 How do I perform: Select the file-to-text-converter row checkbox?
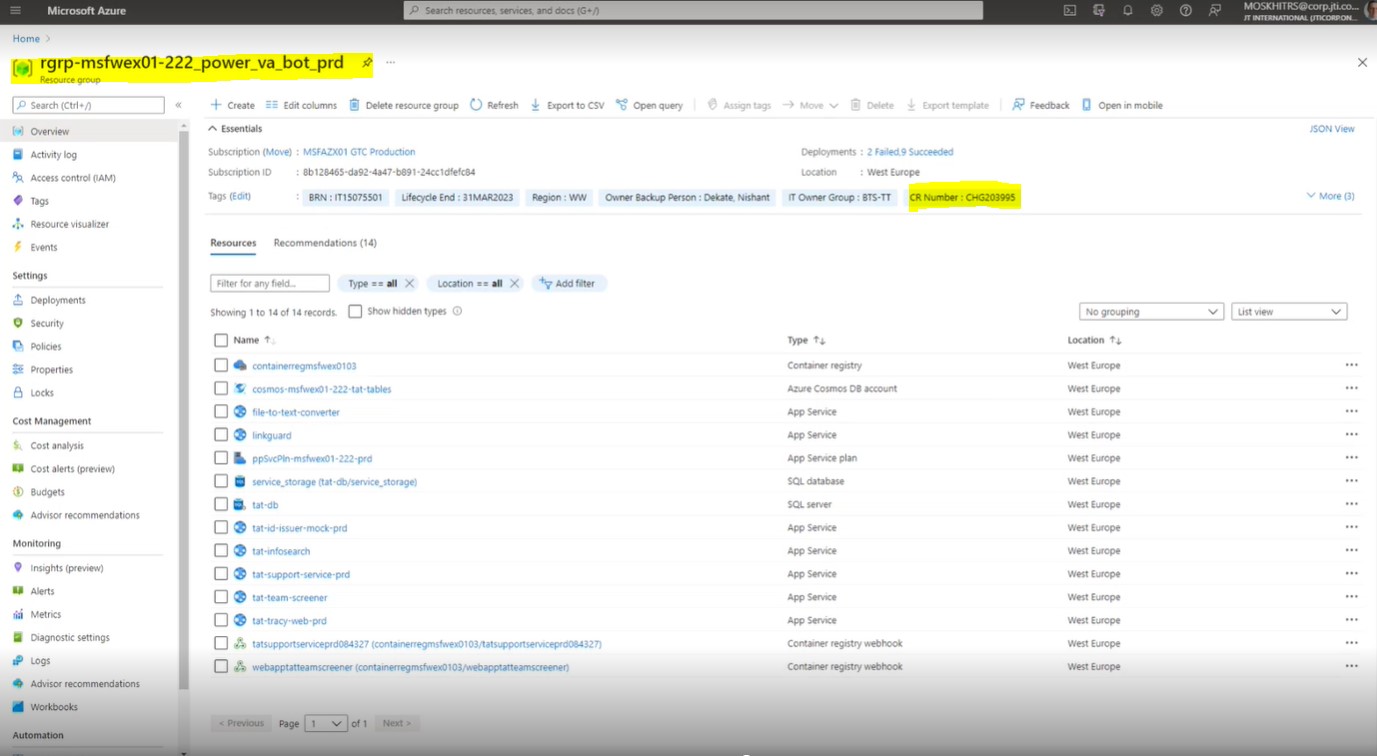click(221, 412)
